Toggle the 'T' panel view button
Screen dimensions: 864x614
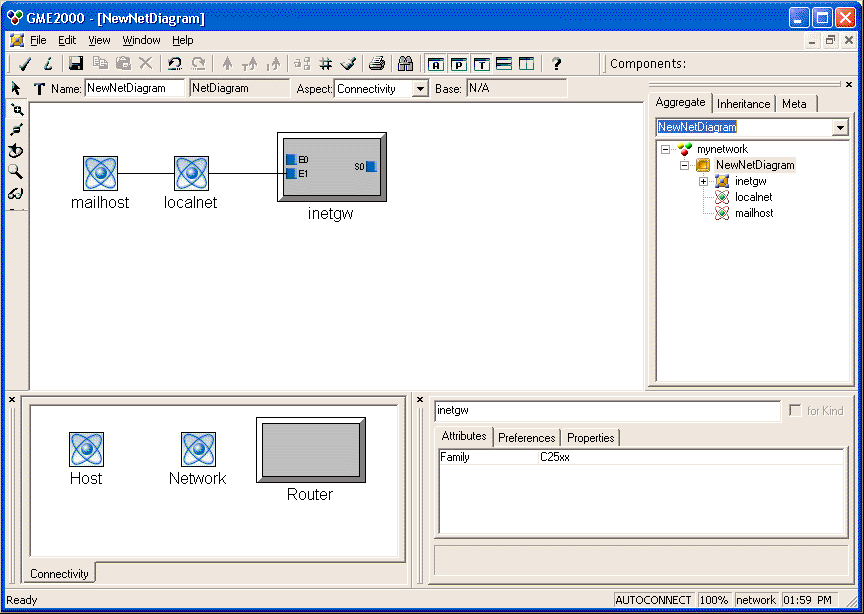[x=482, y=64]
